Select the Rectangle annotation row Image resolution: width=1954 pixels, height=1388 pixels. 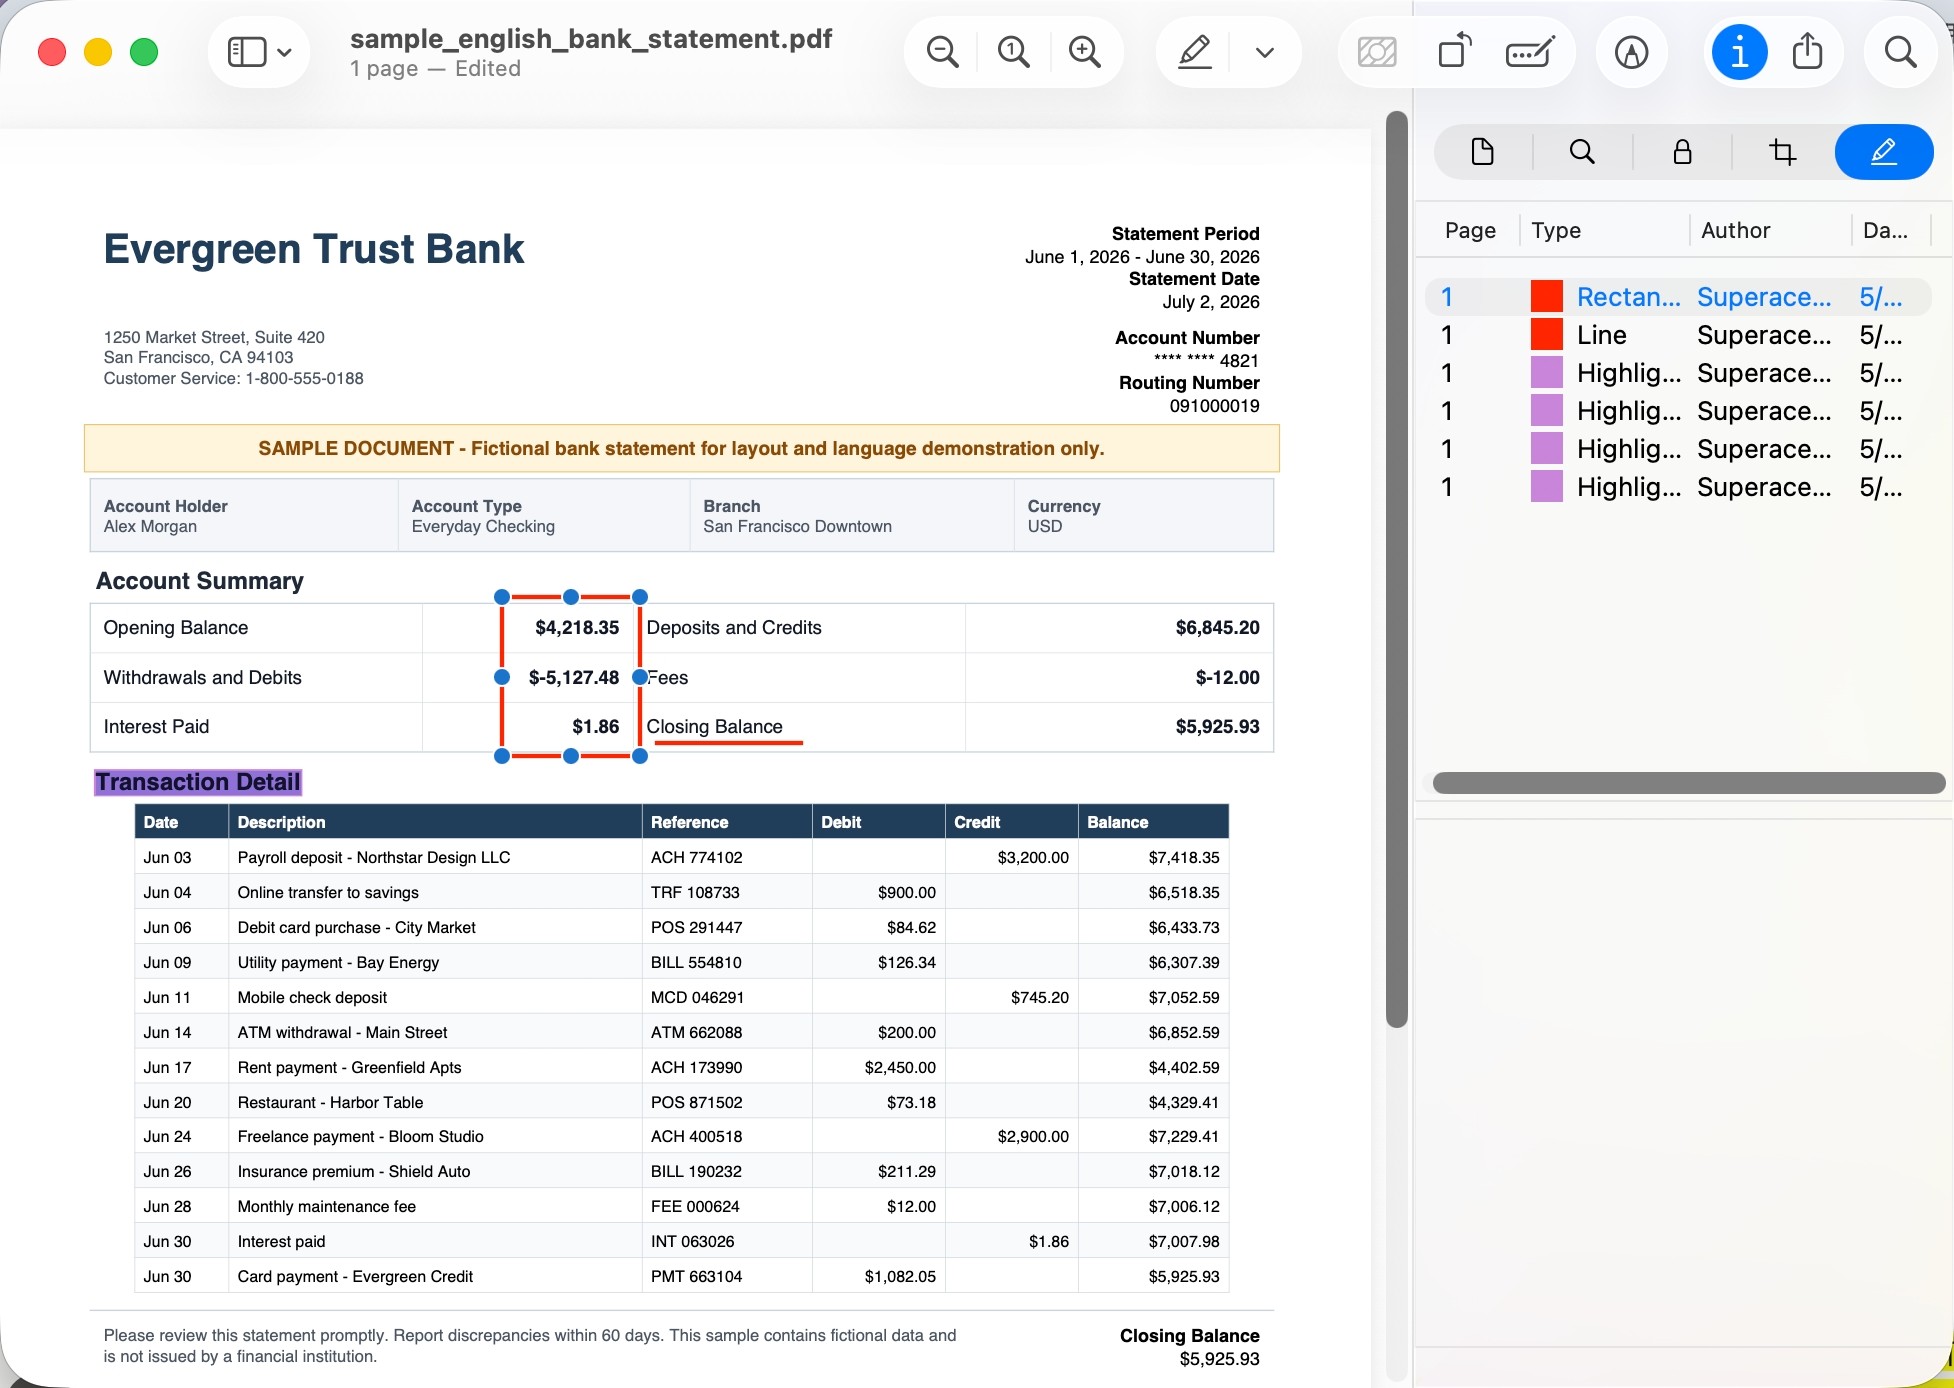point(1678,297)
